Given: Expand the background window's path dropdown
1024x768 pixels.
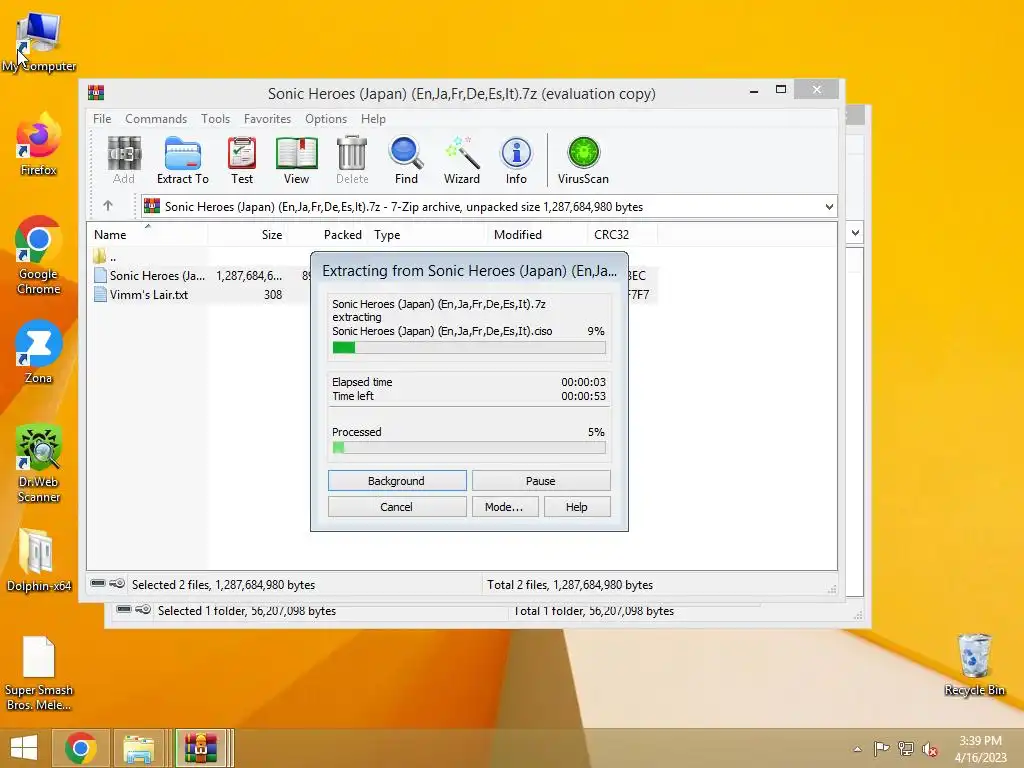Looking at the screenshot, I should click(855, 232).
